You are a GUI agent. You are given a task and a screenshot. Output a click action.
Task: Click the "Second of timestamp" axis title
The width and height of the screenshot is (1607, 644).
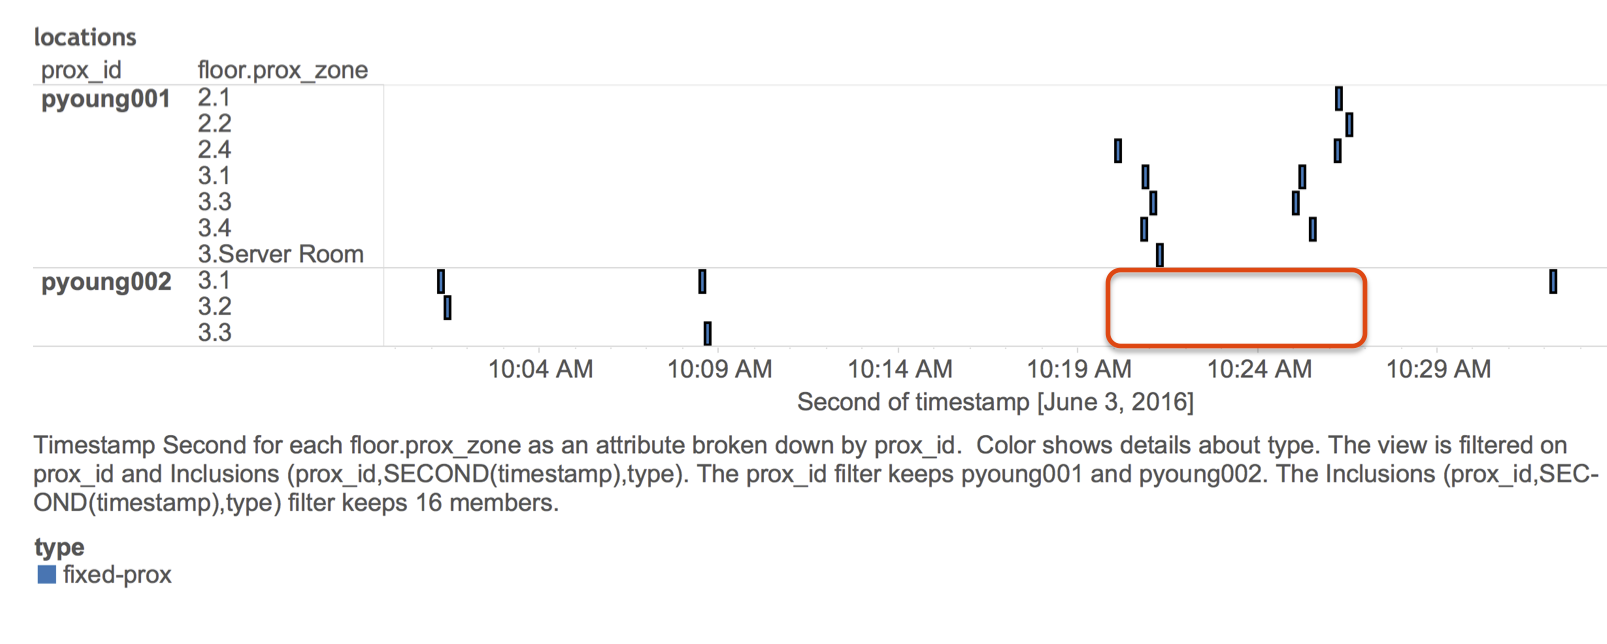pos(994,402)
